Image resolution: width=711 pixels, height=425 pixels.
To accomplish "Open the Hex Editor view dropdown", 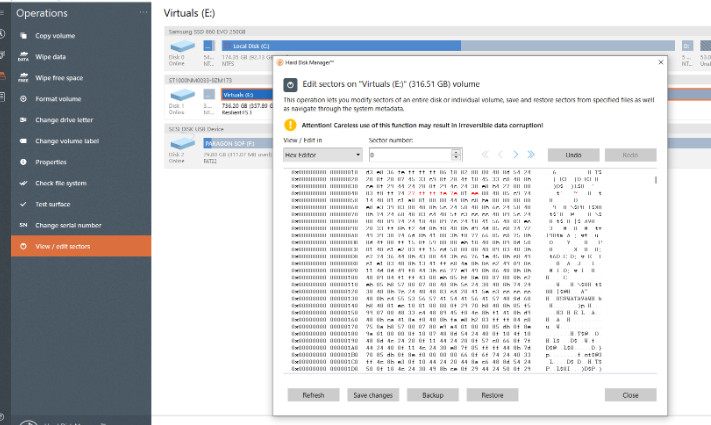I will coord(322,155).
